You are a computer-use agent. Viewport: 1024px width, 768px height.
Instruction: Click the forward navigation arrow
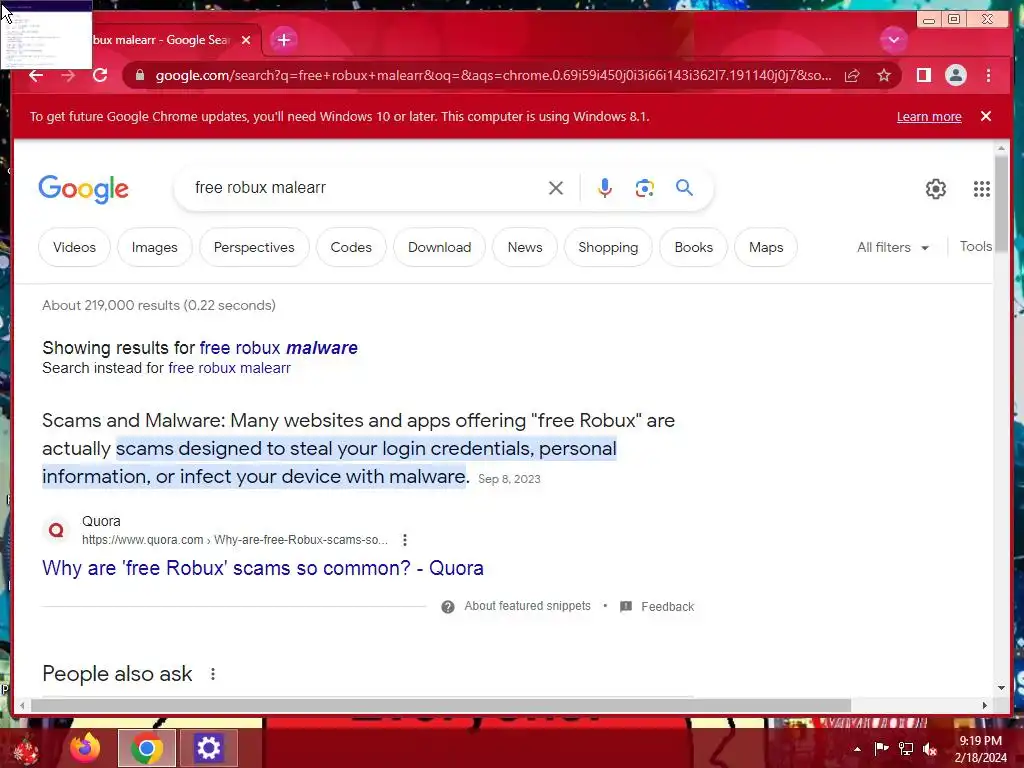pos(68,76)
